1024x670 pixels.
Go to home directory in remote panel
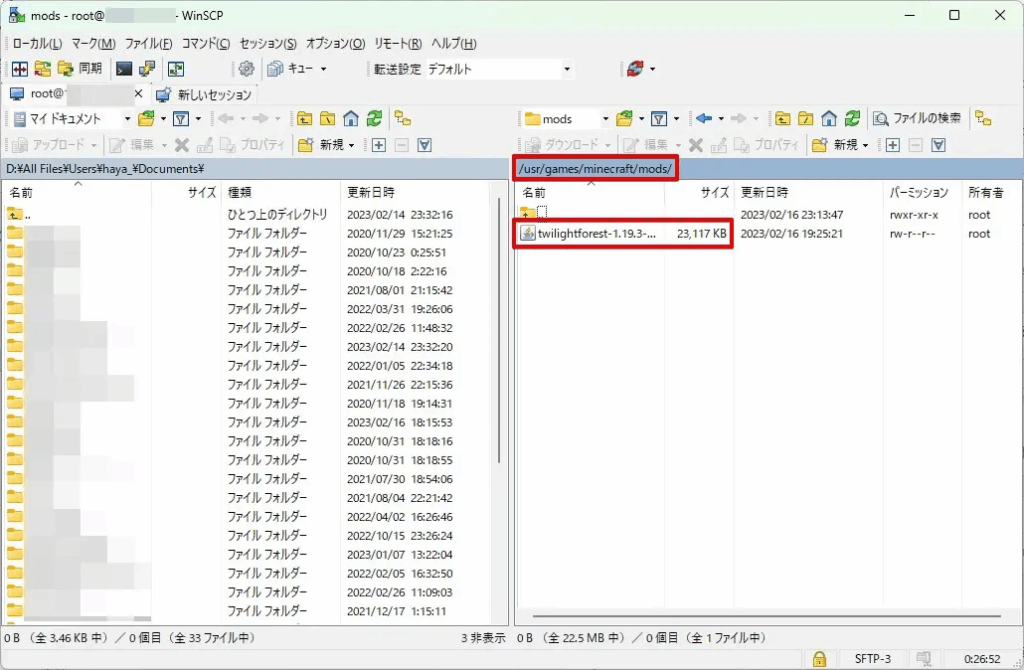(x=830, y=118)
